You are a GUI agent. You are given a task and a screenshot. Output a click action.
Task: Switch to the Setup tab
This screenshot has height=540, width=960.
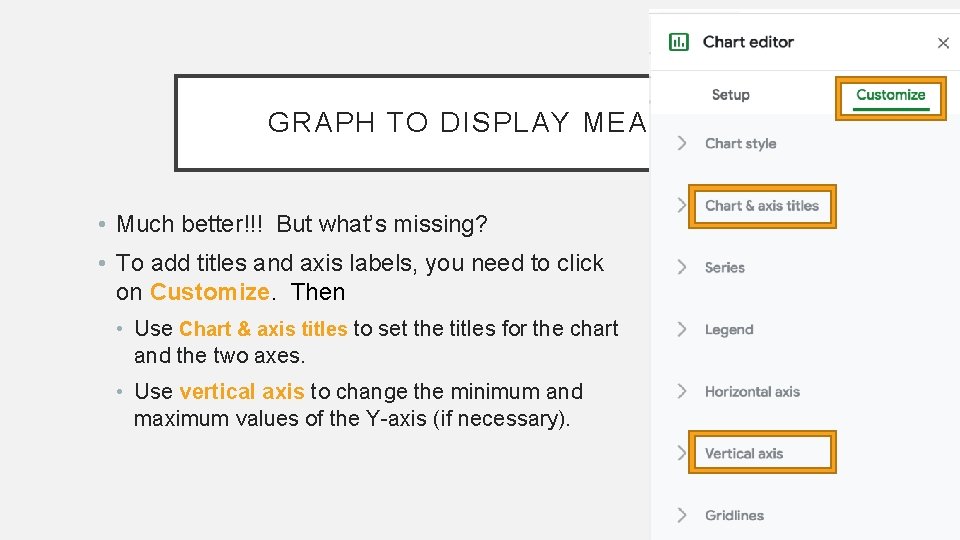(730, 95)
